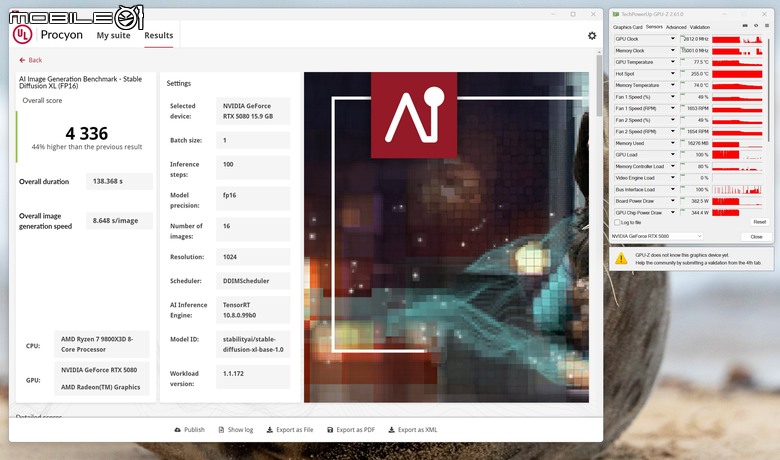Click the GPU-Z title bar app icon

click(616, 14)
